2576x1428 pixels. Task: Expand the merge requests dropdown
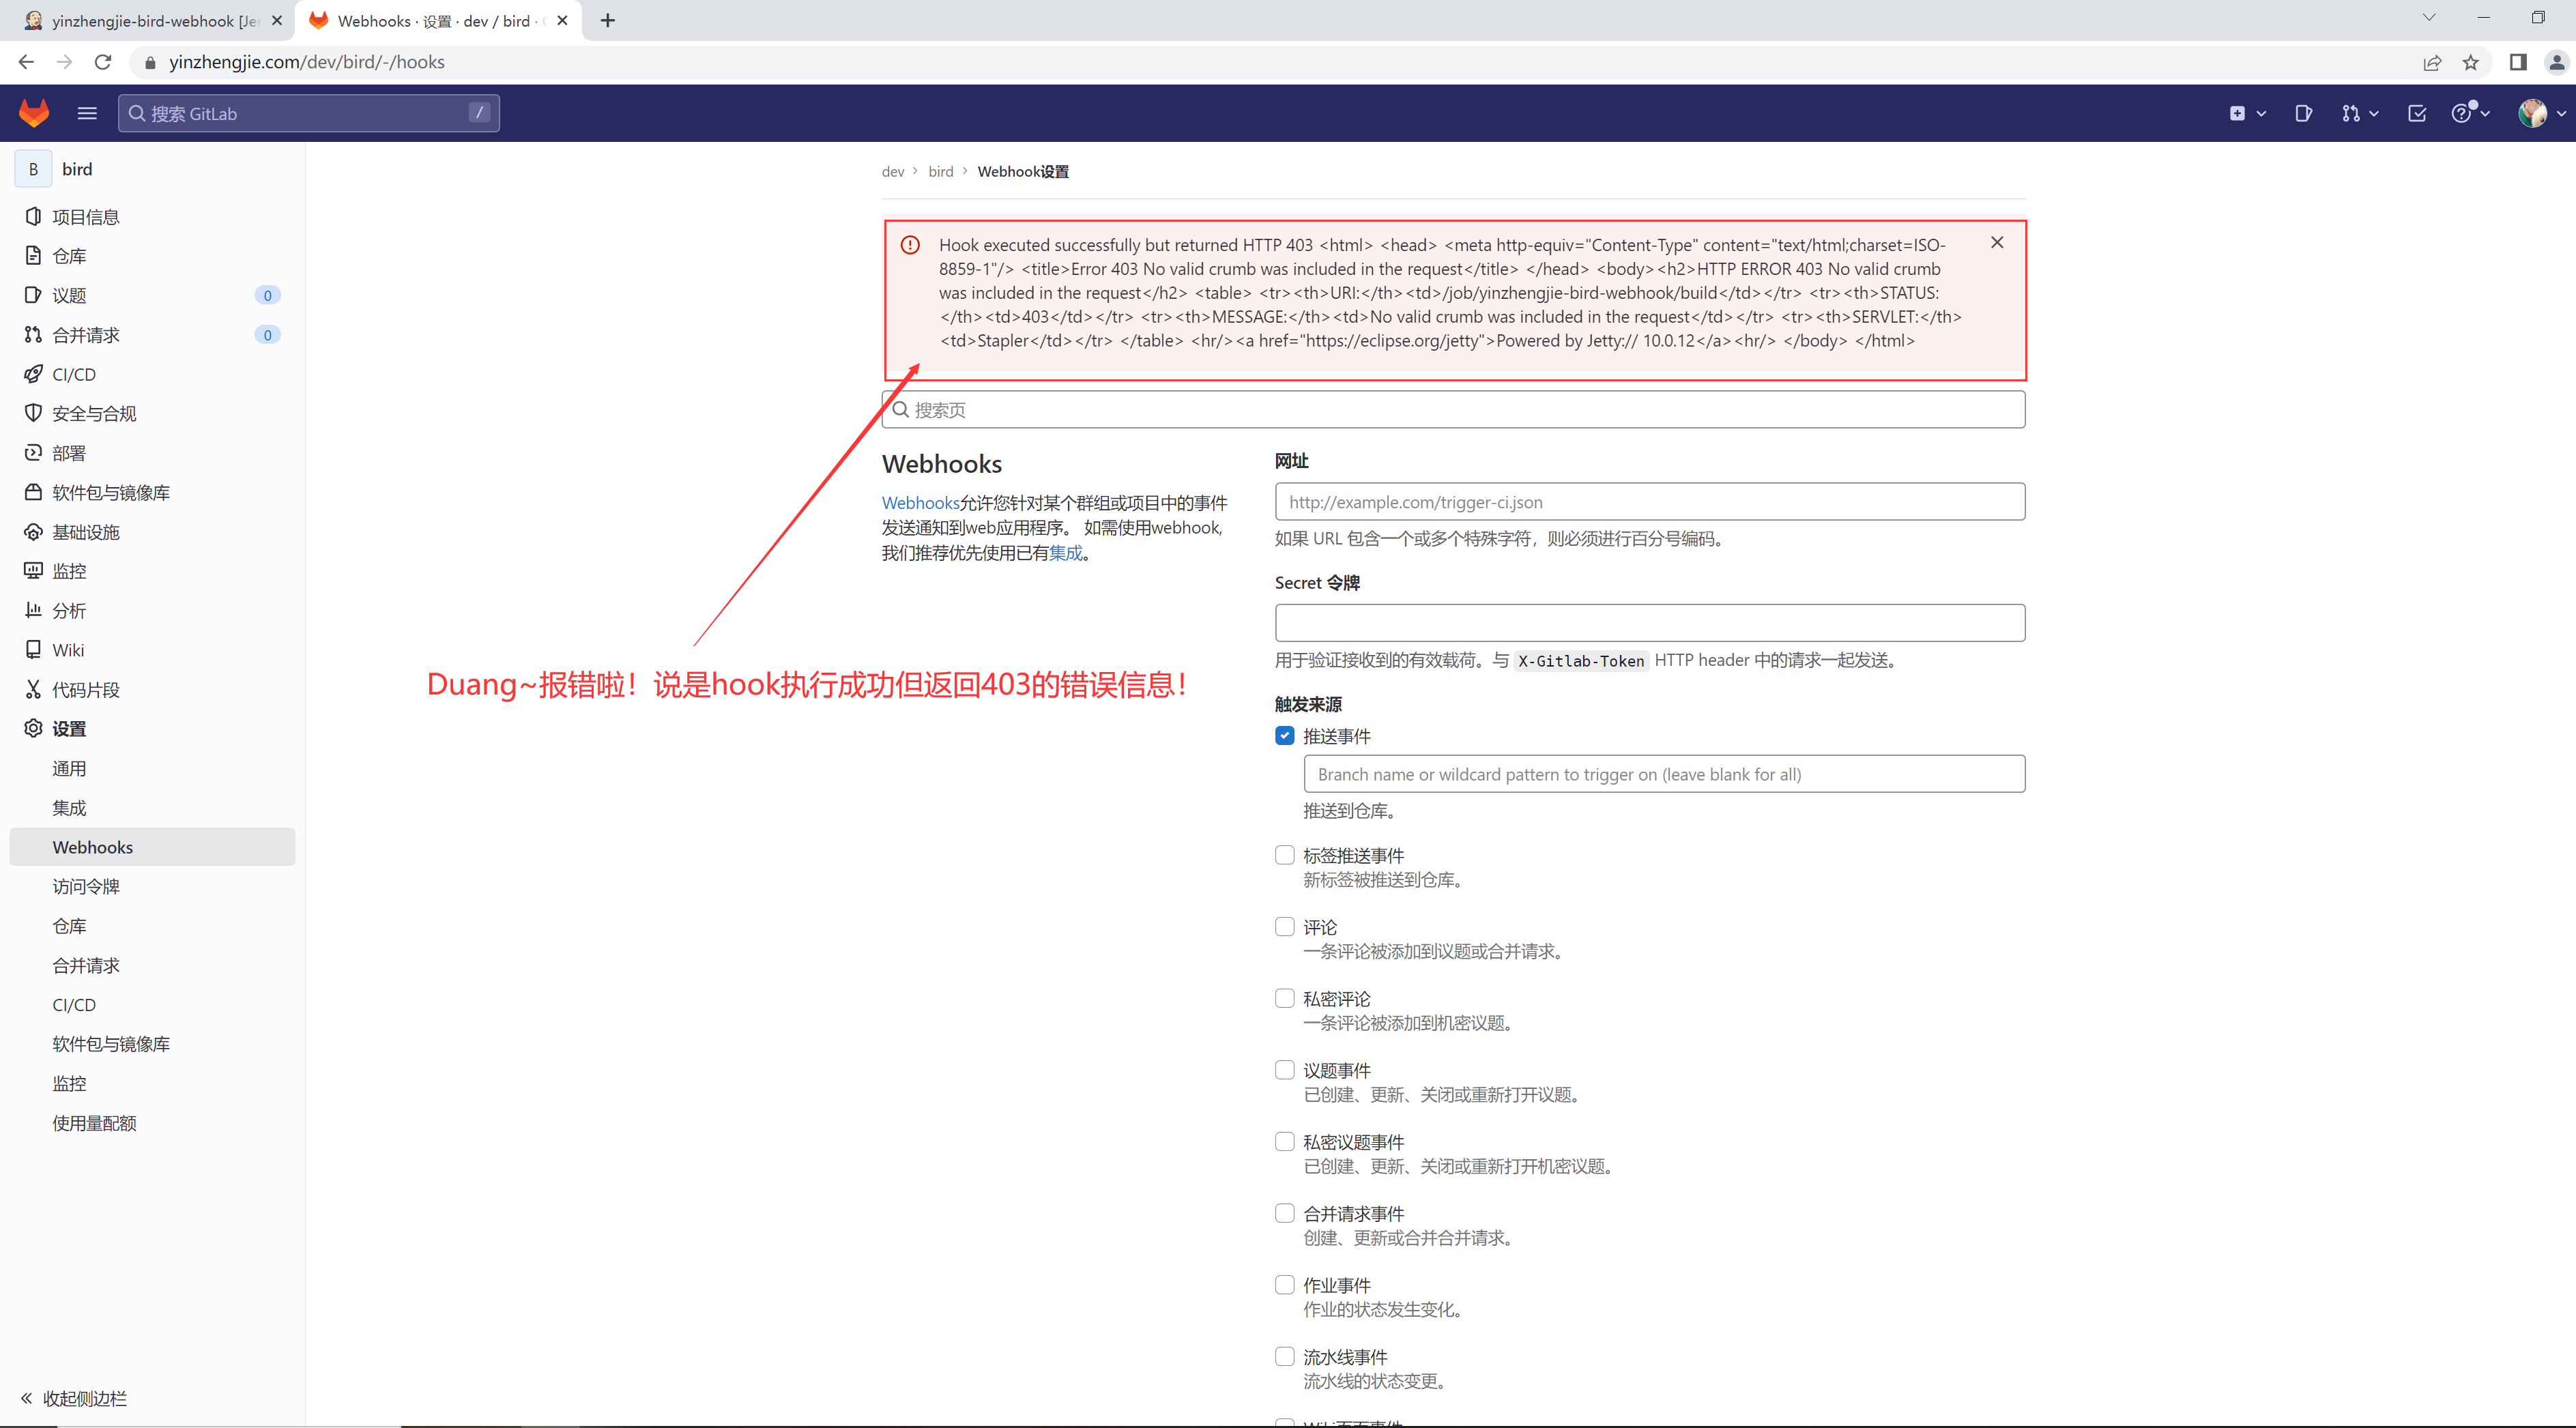coord(2359,113)
